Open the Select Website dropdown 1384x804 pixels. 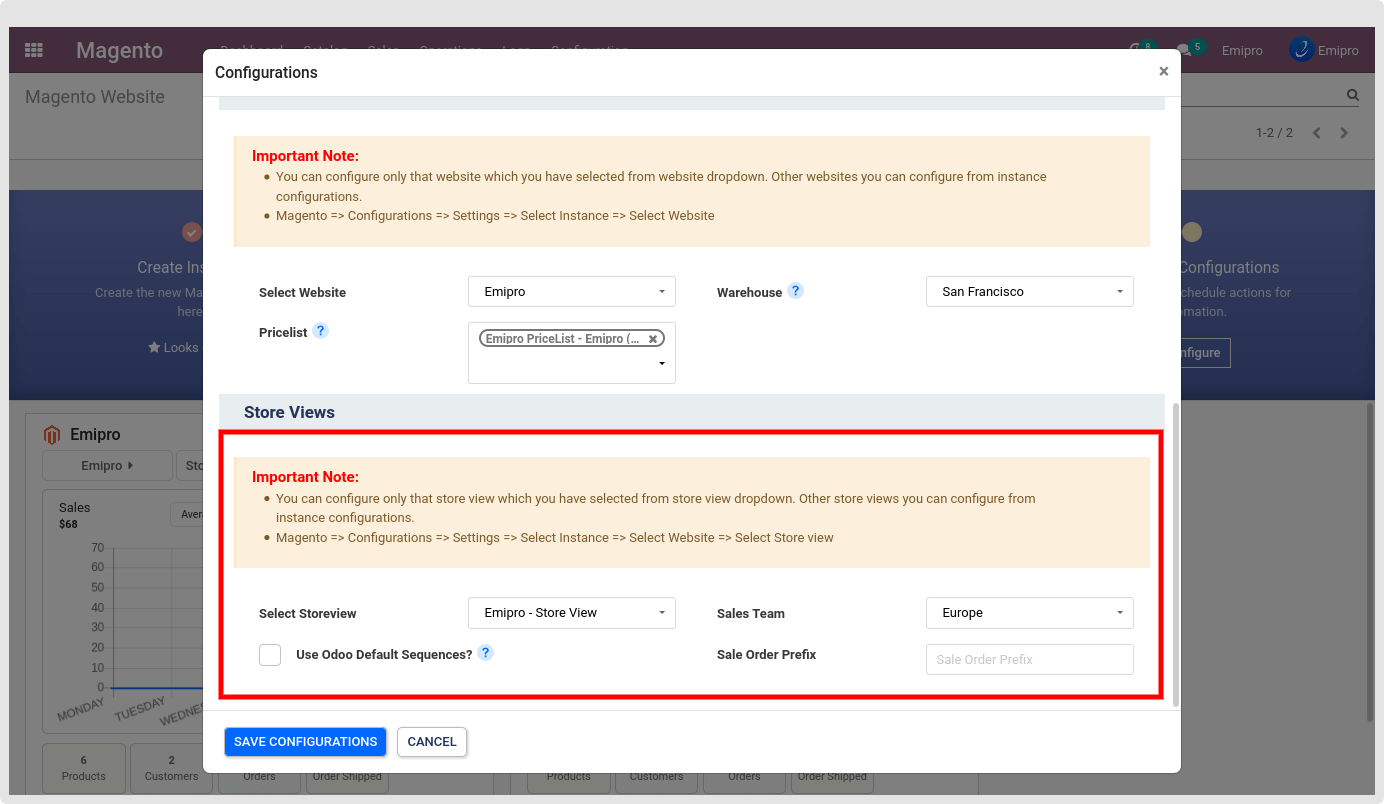tap(572, 292)
